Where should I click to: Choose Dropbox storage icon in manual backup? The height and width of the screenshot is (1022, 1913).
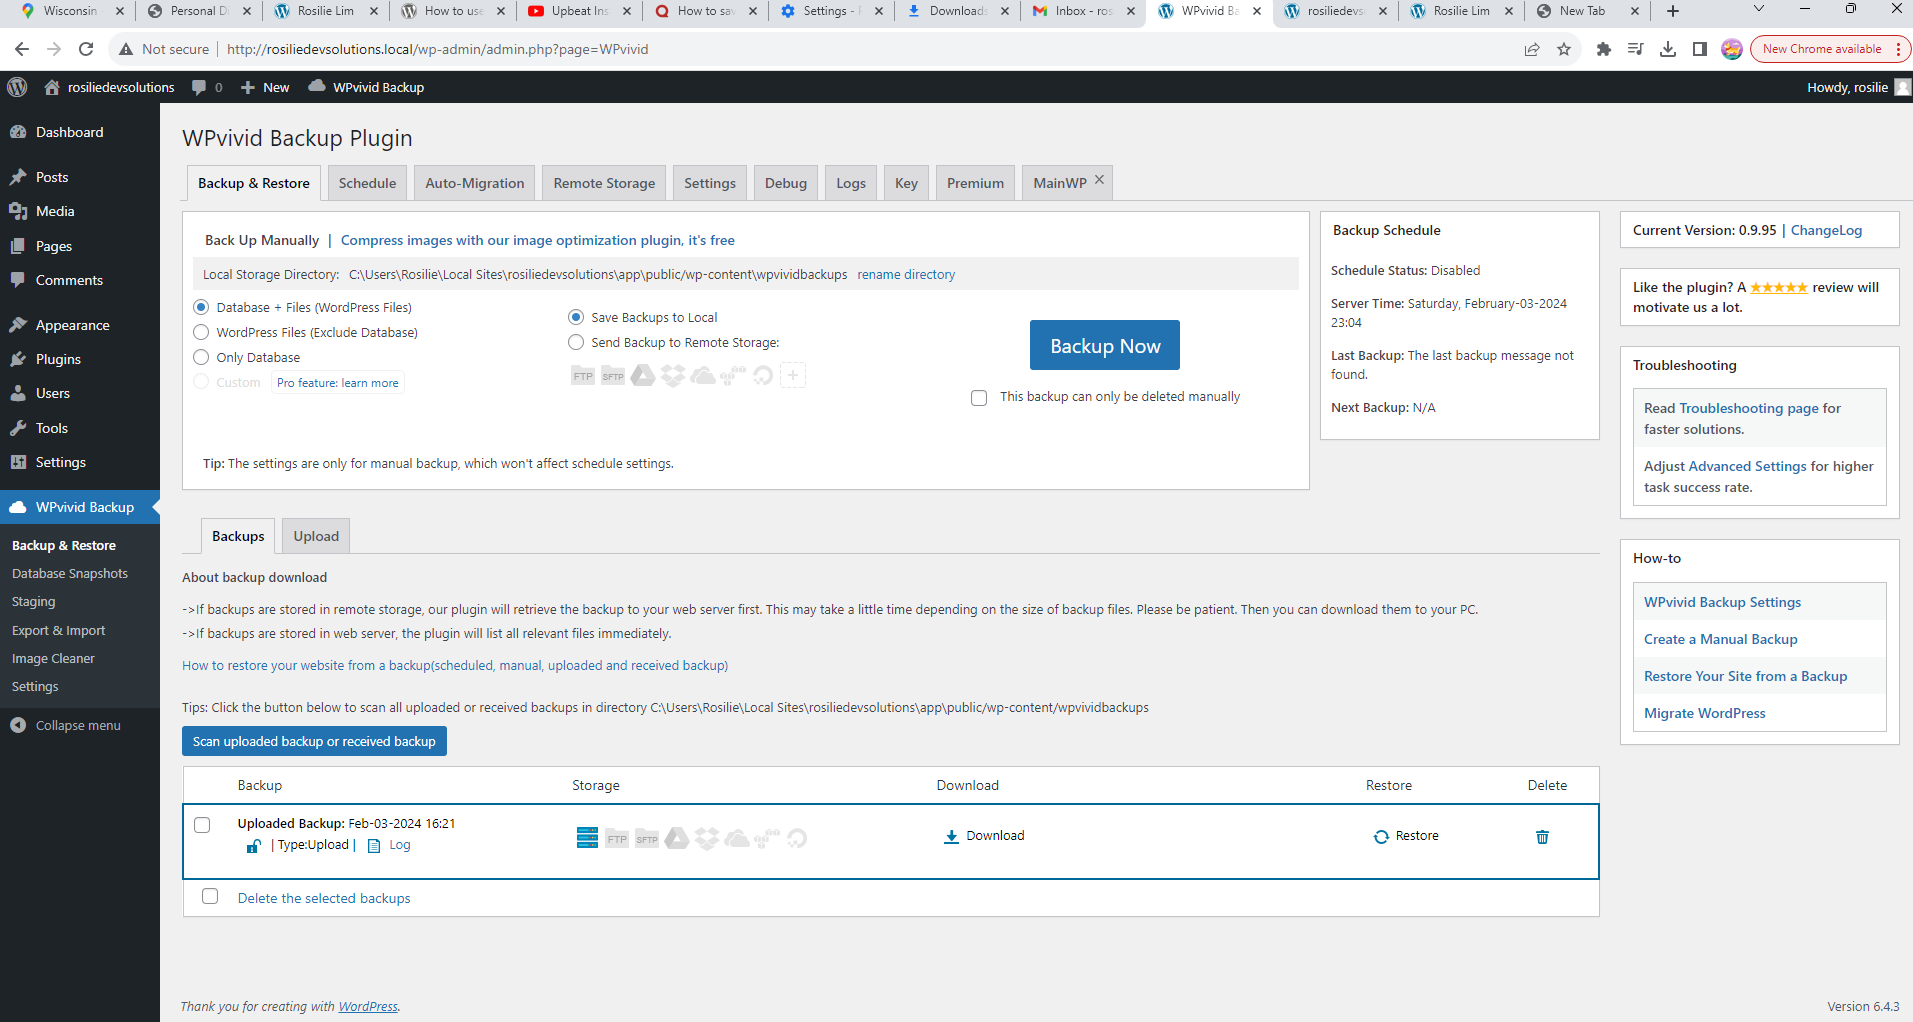point(673,376)
